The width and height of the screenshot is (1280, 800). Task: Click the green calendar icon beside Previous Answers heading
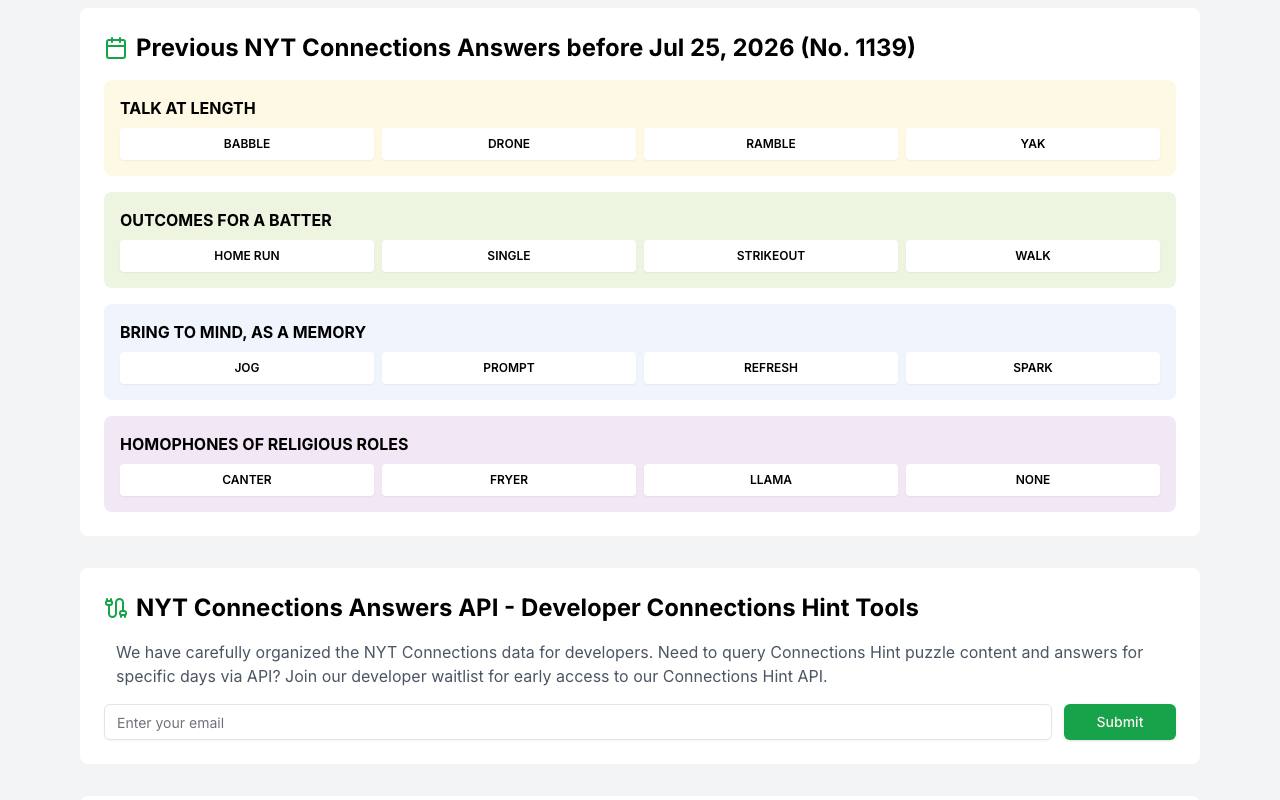[x=116, y=48]
